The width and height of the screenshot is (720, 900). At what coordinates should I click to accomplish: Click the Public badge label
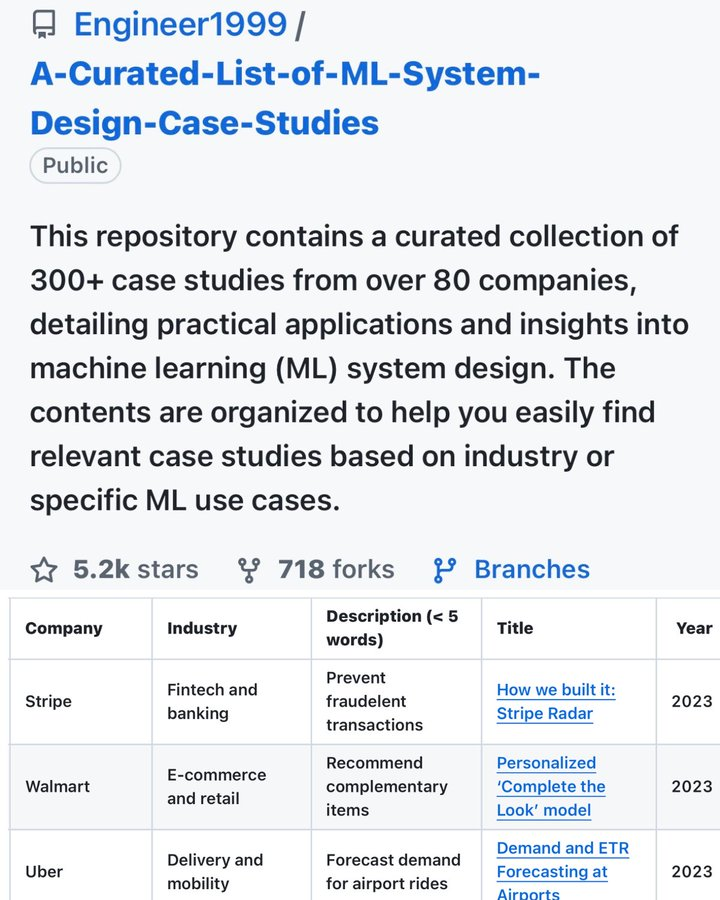point(75,166)
